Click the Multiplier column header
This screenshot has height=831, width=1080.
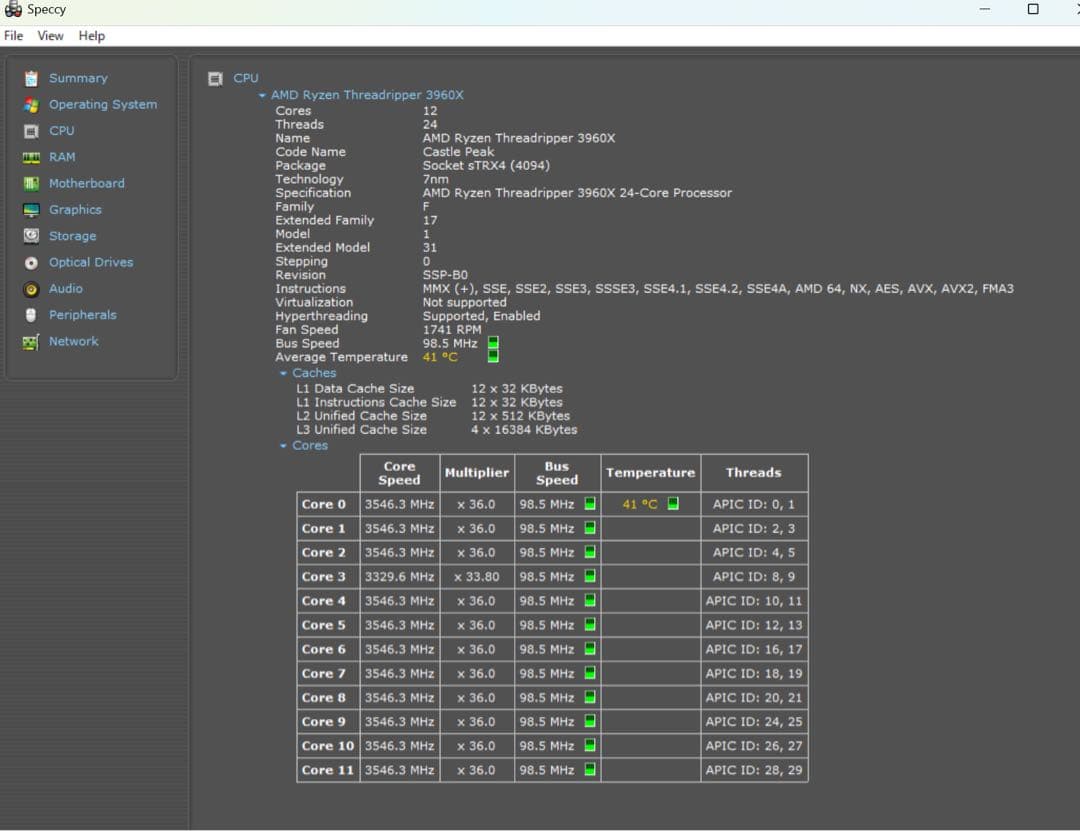click(x=477, y=473)
